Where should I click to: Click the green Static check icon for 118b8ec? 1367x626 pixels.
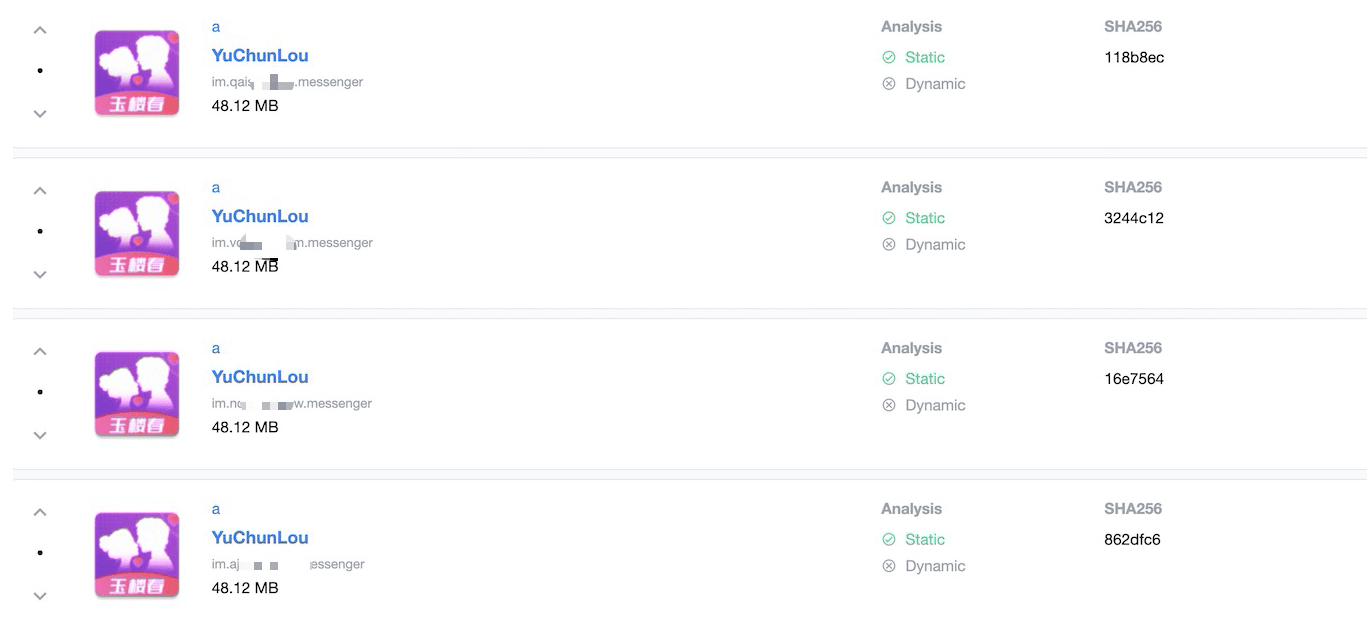[889, 58]
